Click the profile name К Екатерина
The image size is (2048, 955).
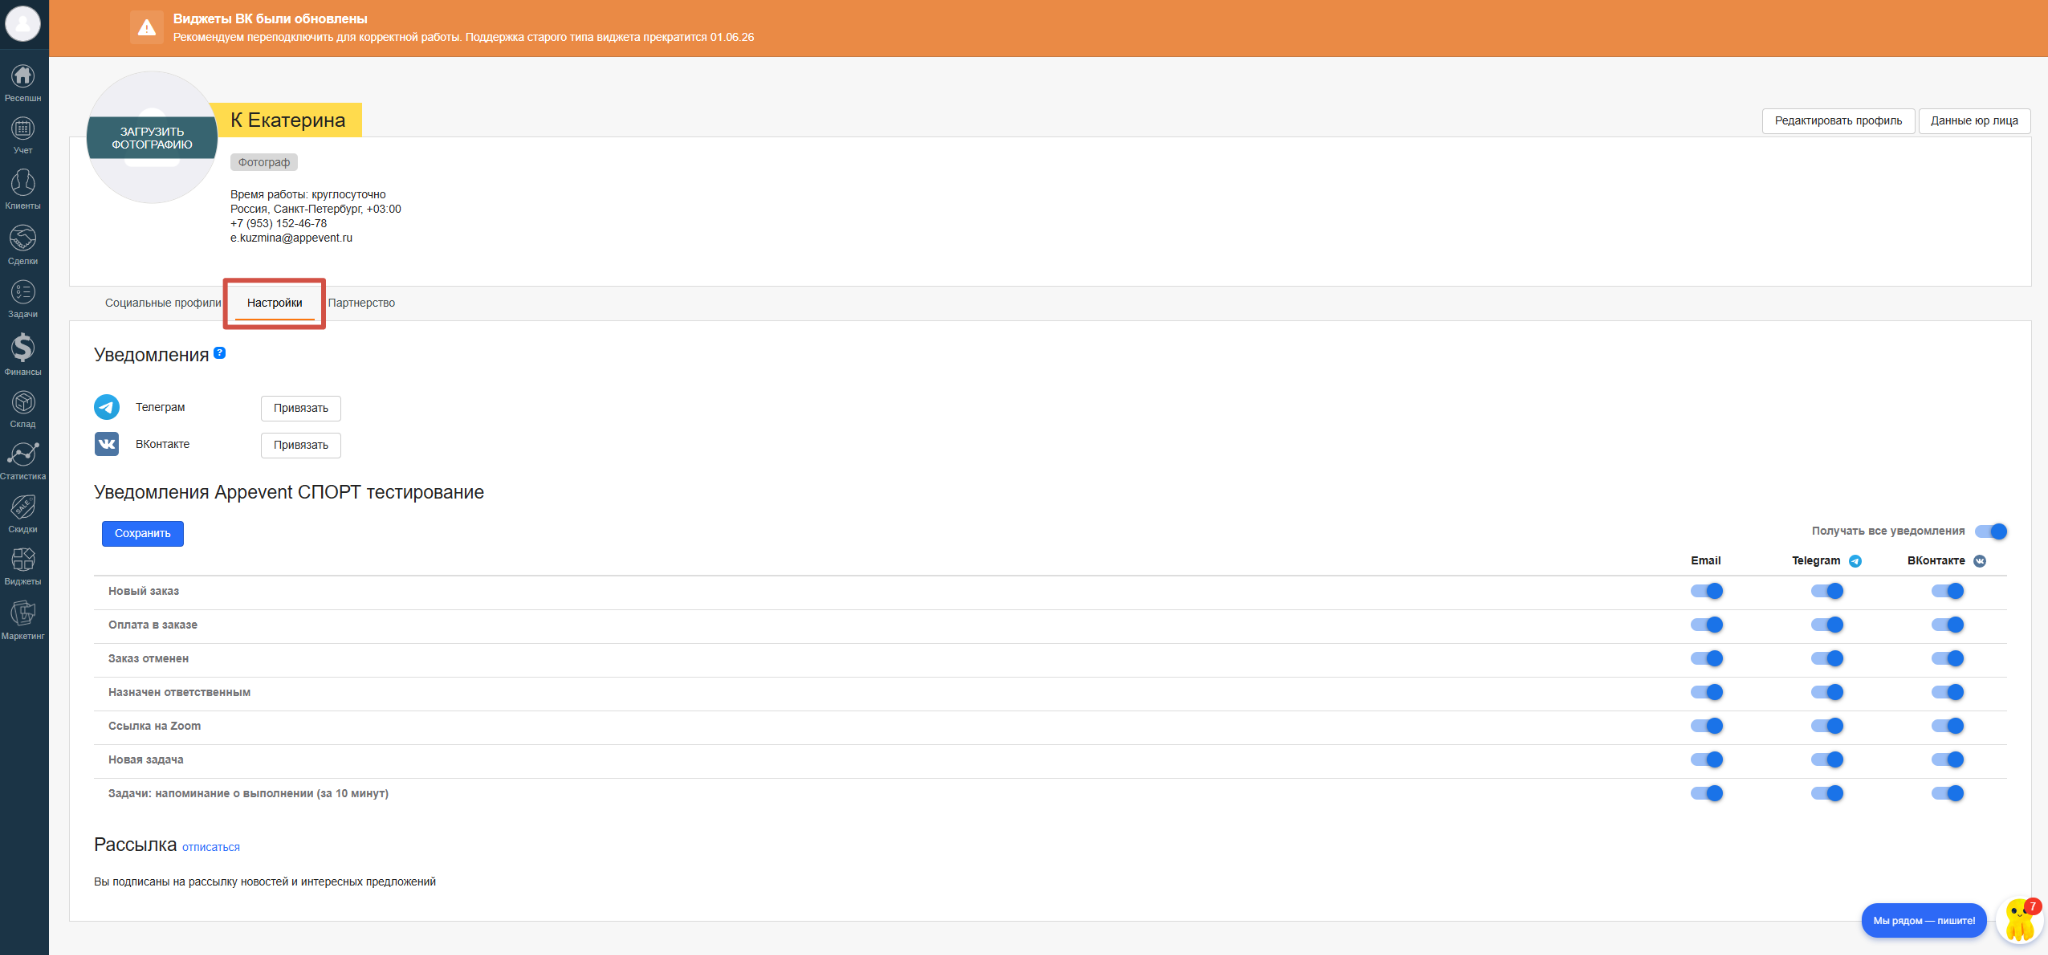[288, 120]
